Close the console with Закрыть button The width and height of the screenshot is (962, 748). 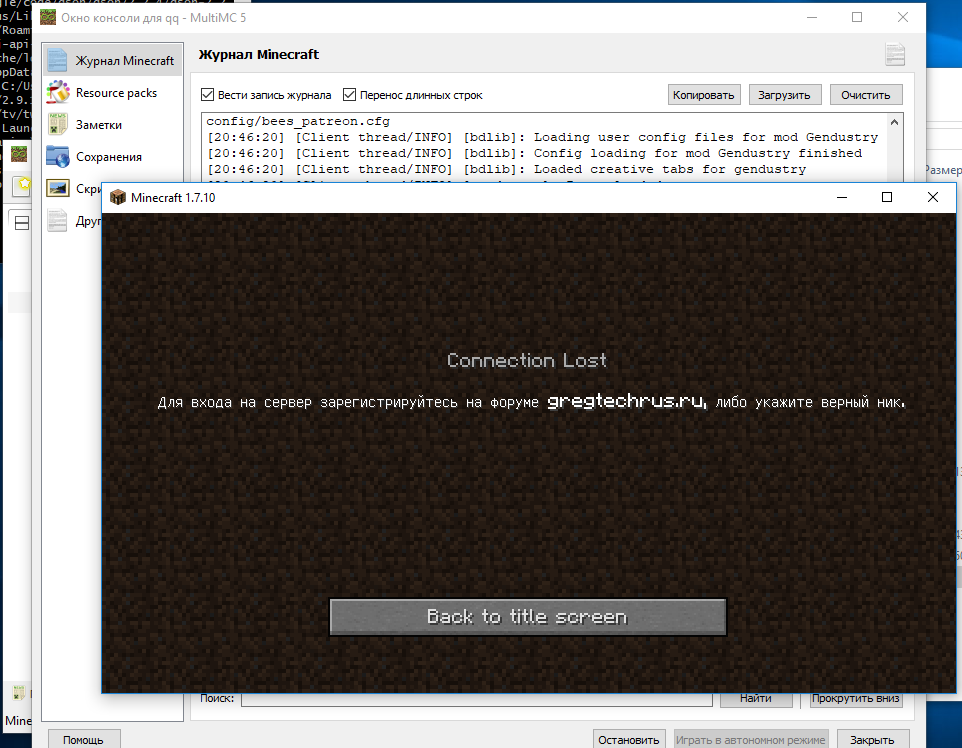(x=872, y=740)
